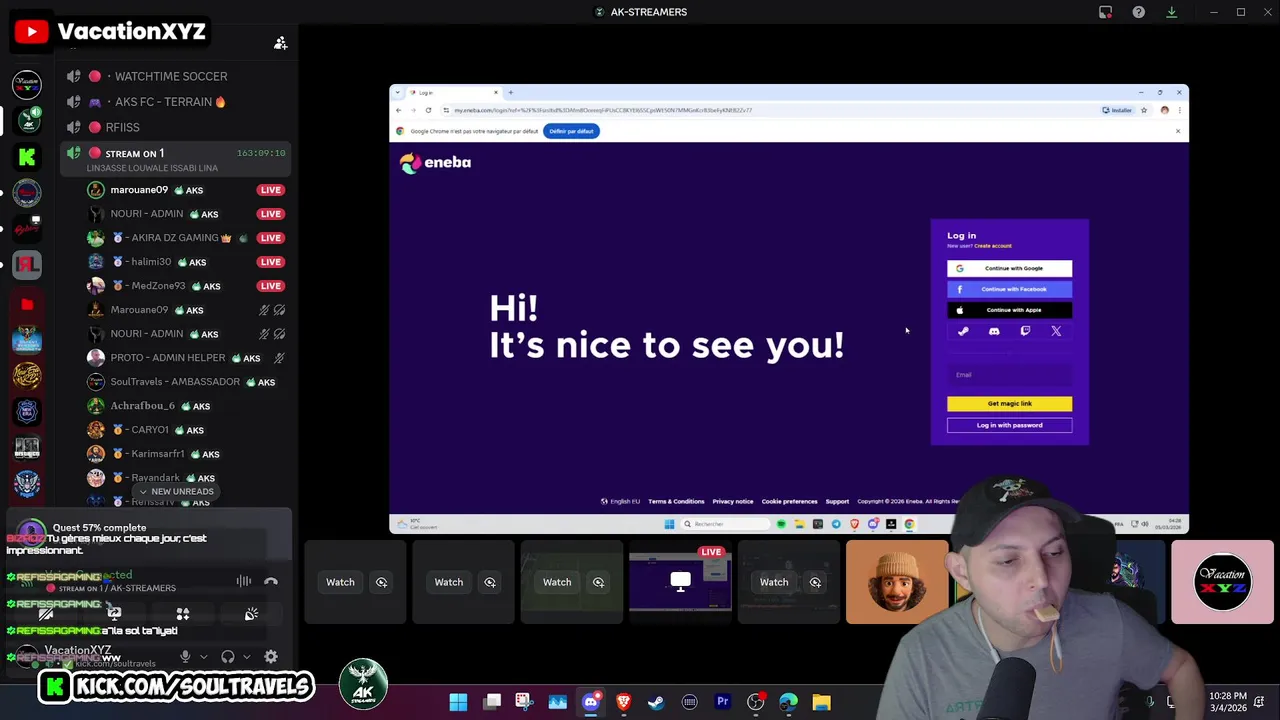Image resolution: width=1280 pixels, height=720 pixels.
Task: Click member MedZone93 in voice list
Action: tap(186, 286)
